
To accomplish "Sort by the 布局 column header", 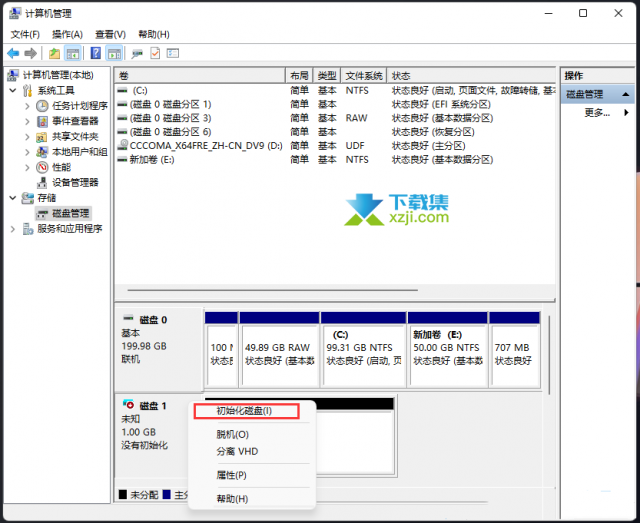I will (x=299, y=76).
